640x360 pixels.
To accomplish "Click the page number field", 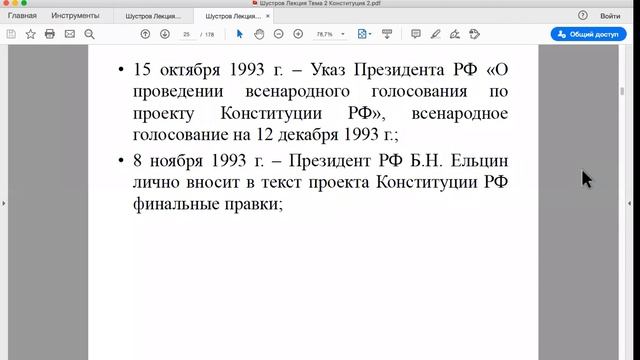I will 187,34.
